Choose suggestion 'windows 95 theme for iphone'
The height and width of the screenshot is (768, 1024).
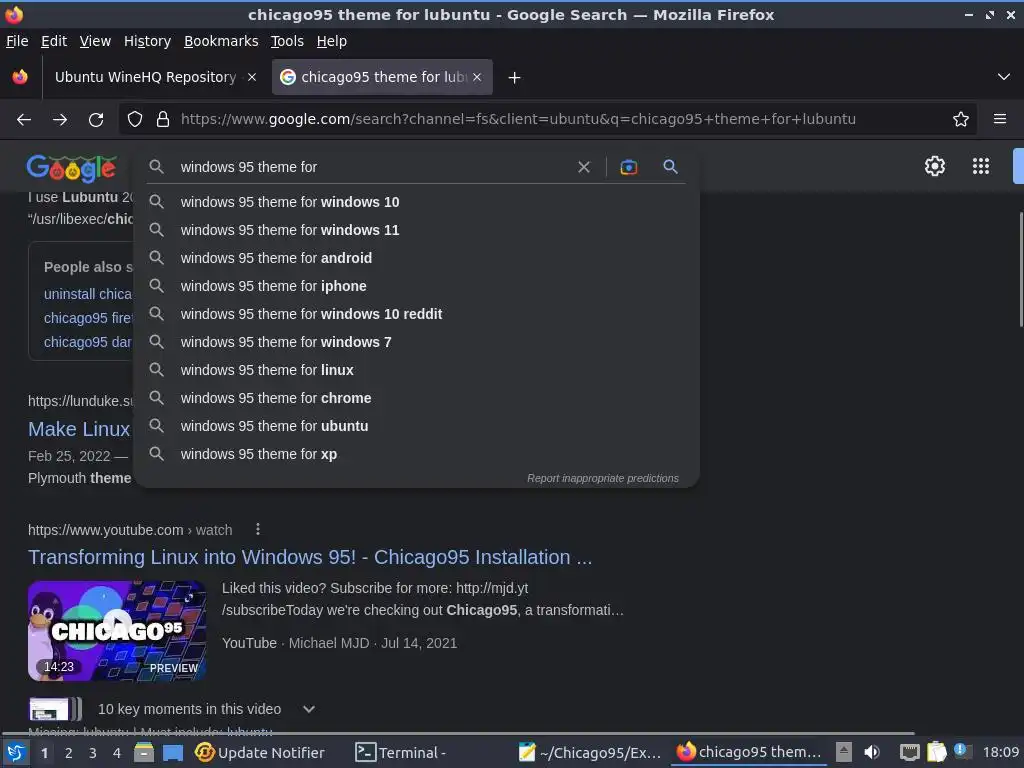[x=416, y=287]
